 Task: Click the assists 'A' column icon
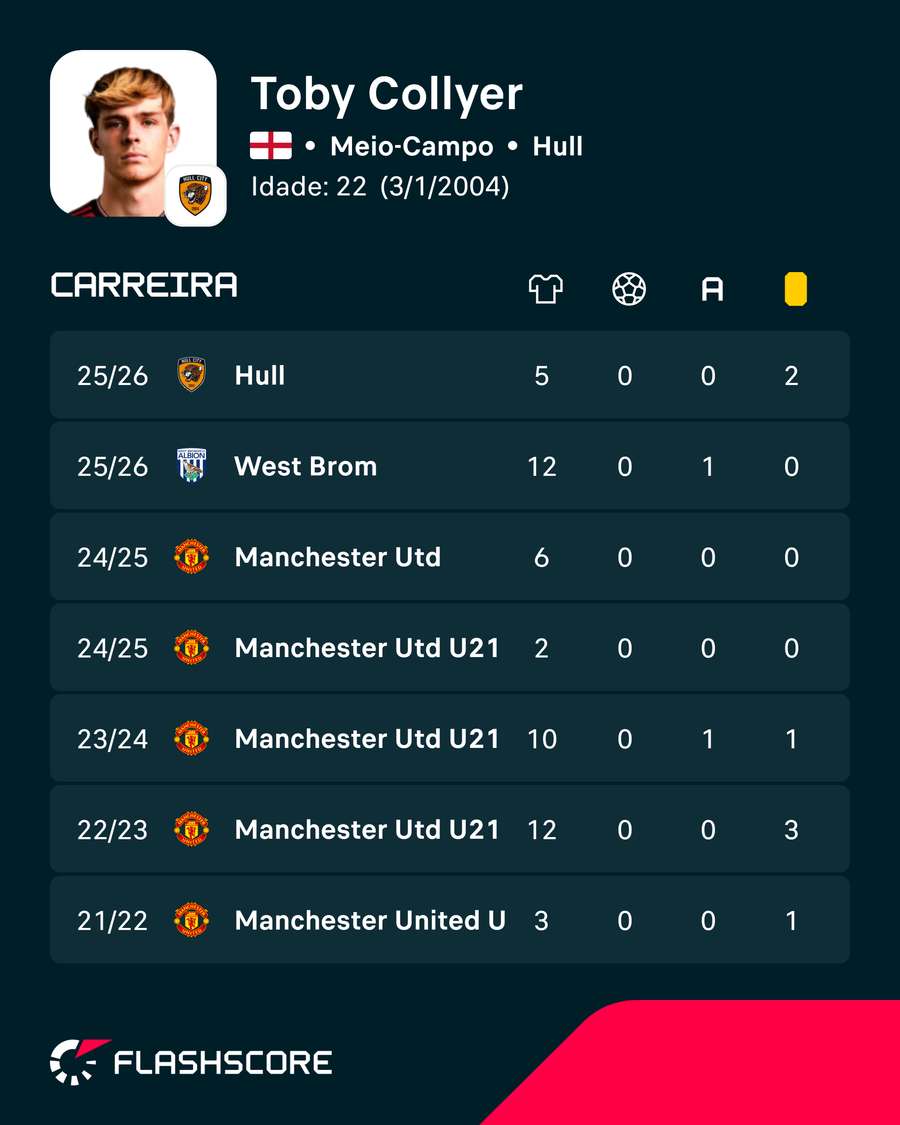point(712,290)
